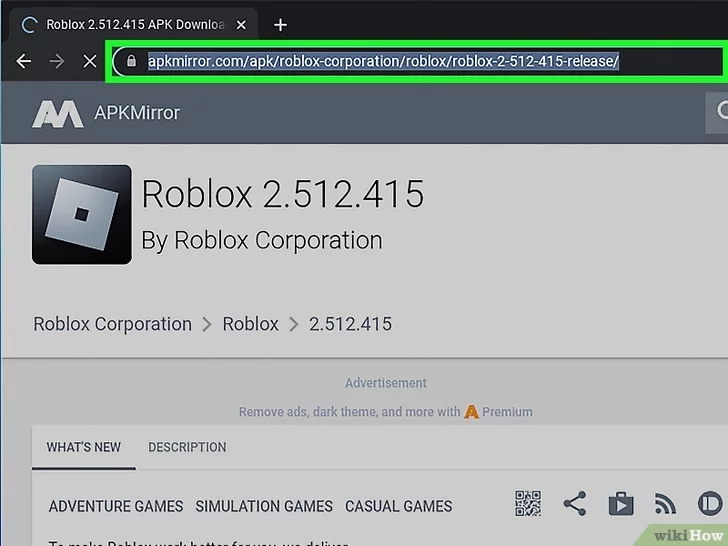Open a new tab with plus button
The image size is (728, 546).
[x=280, y=25]
